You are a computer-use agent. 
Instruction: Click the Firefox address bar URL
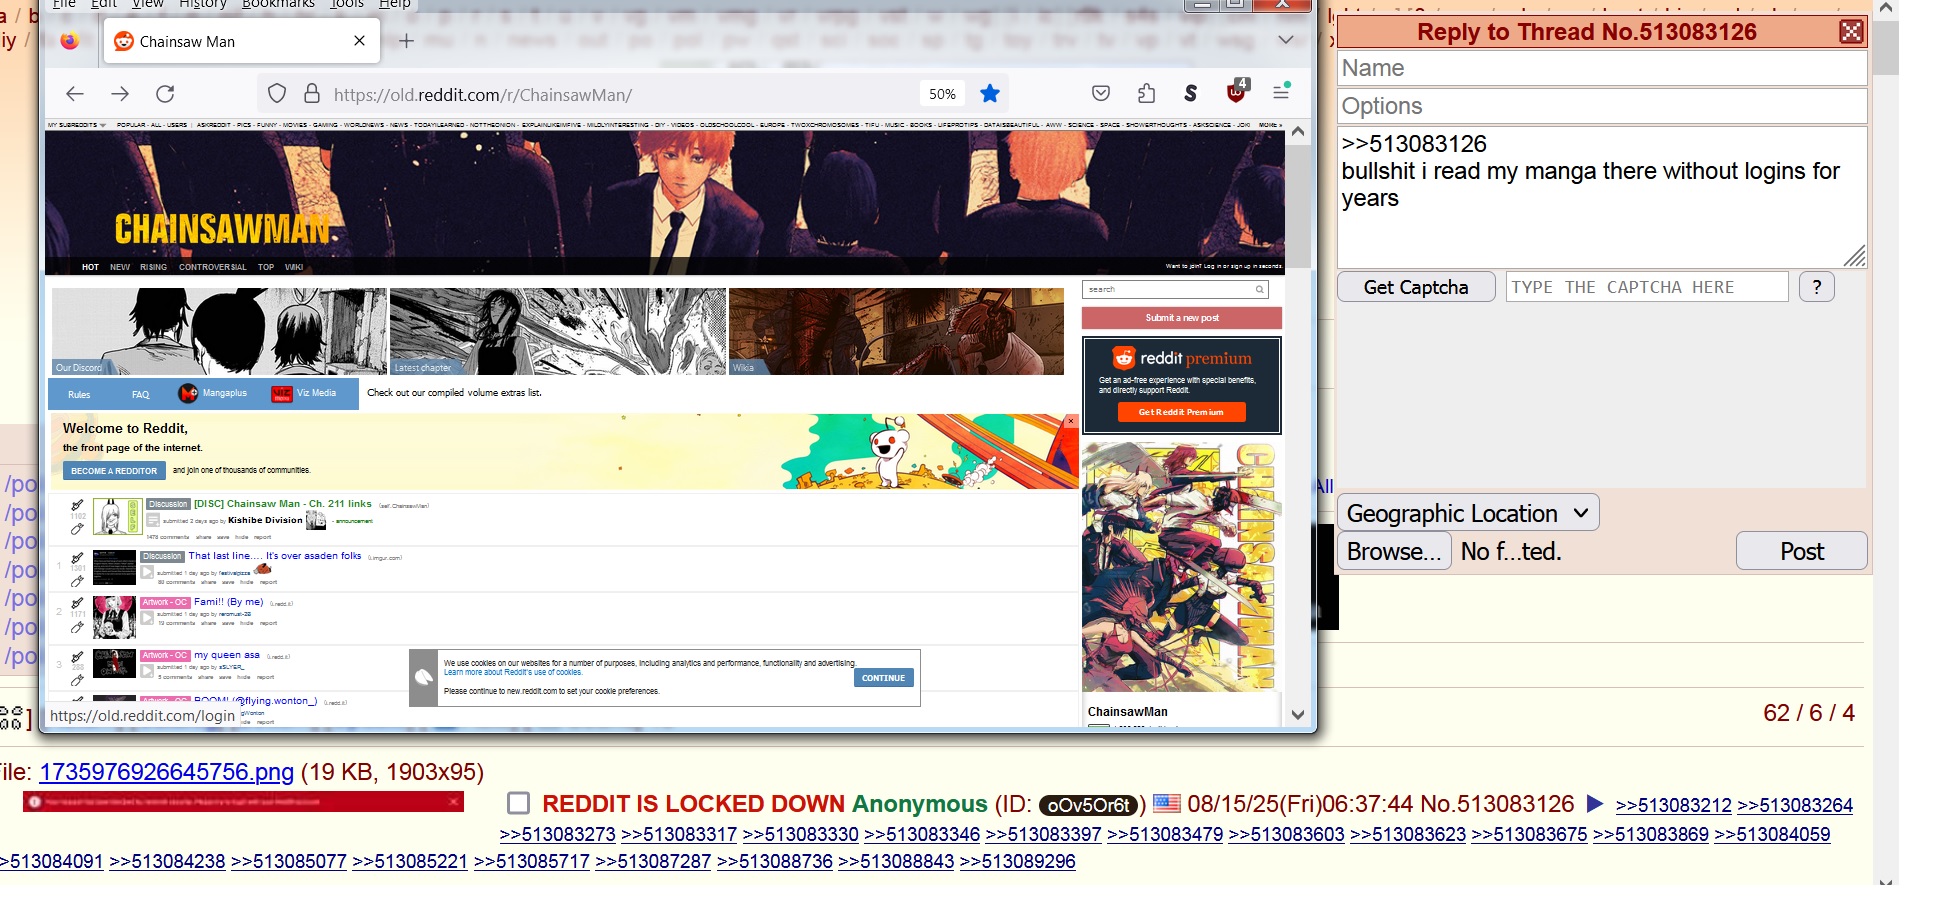483,95
